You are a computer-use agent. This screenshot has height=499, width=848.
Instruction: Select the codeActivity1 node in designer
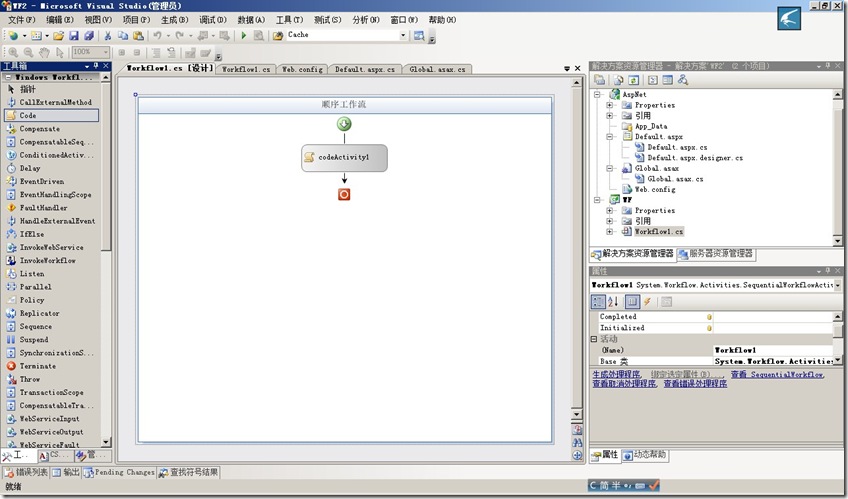[344, 157]
